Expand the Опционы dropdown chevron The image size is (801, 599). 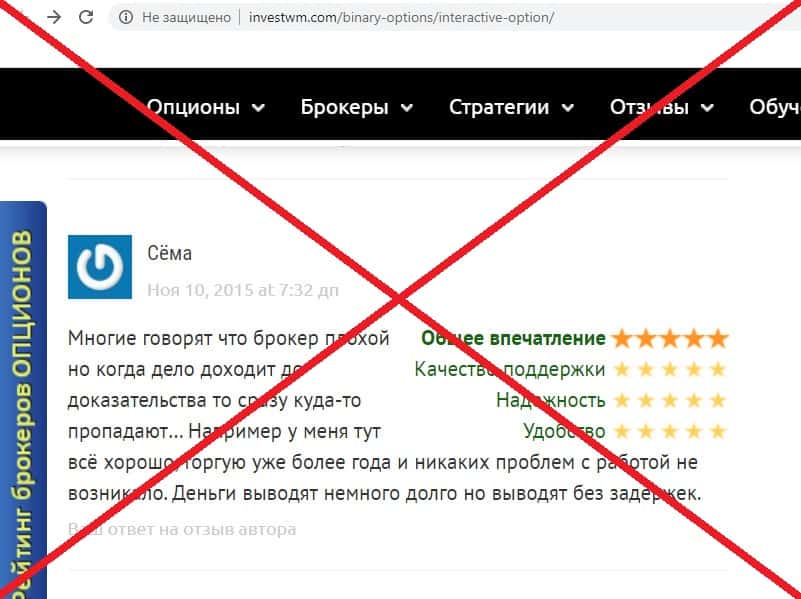click(x=258, y=108)
